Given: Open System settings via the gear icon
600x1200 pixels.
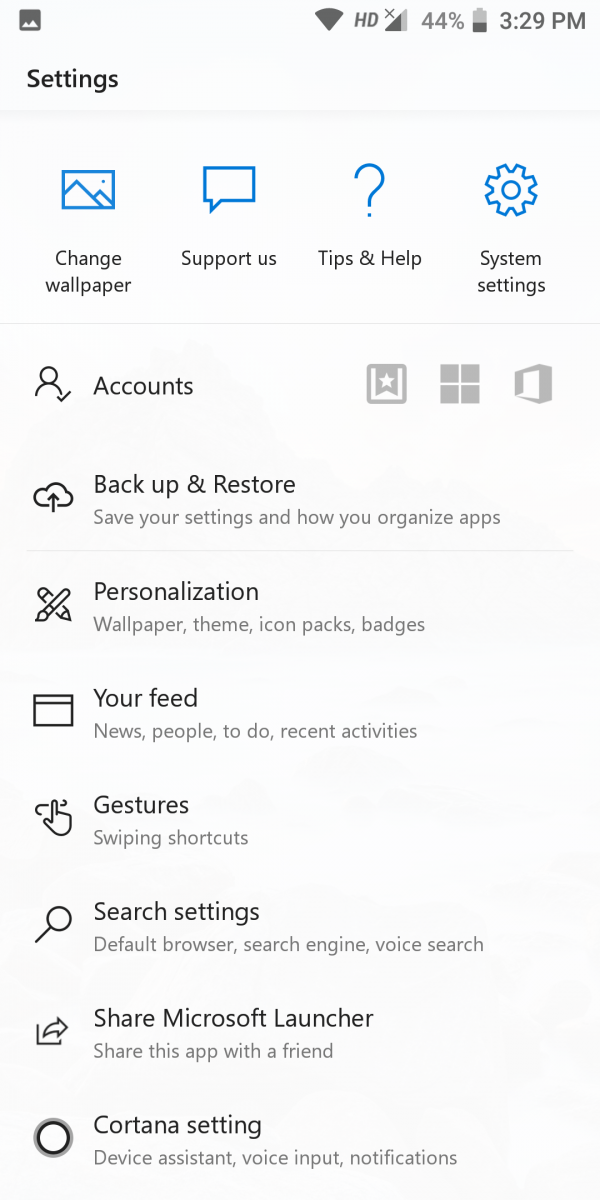Looking at the screenshot, I should click(x=510, y=190).
